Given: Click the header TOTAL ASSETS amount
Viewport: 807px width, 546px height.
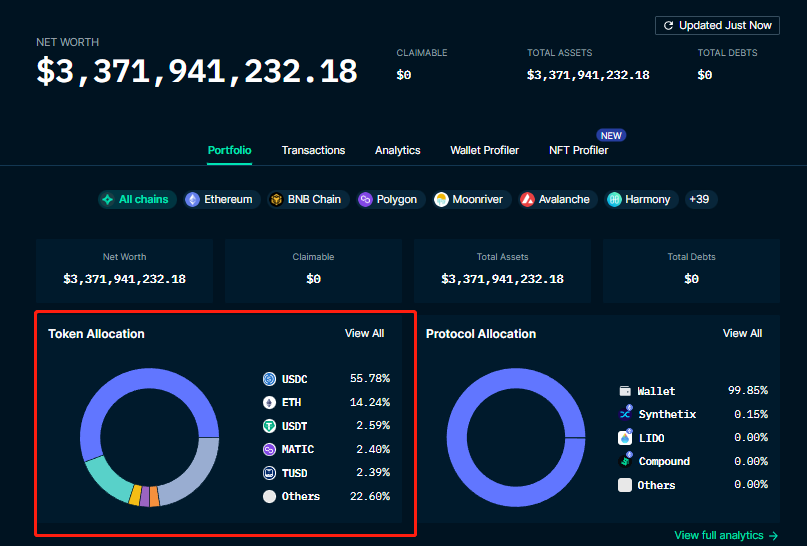Looking at the screenshot, I should pyautogui.click(x=588, y=75).
